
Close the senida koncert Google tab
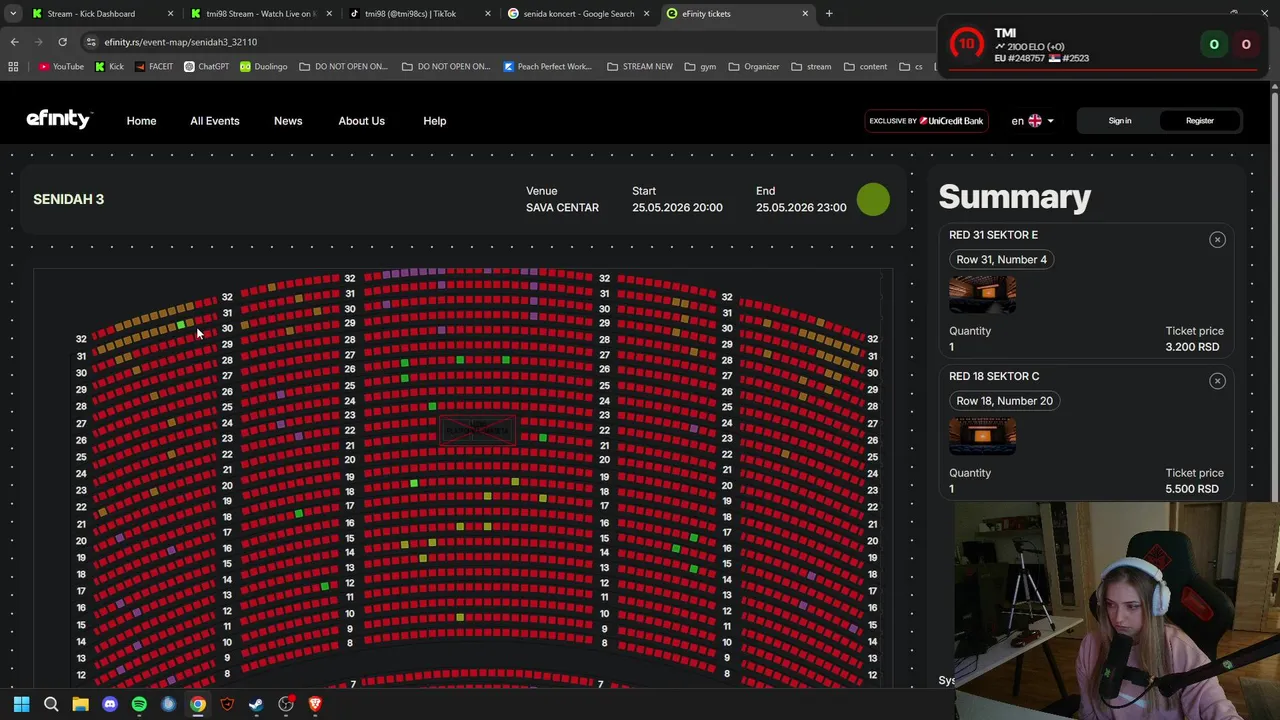[x=647, y=14]
